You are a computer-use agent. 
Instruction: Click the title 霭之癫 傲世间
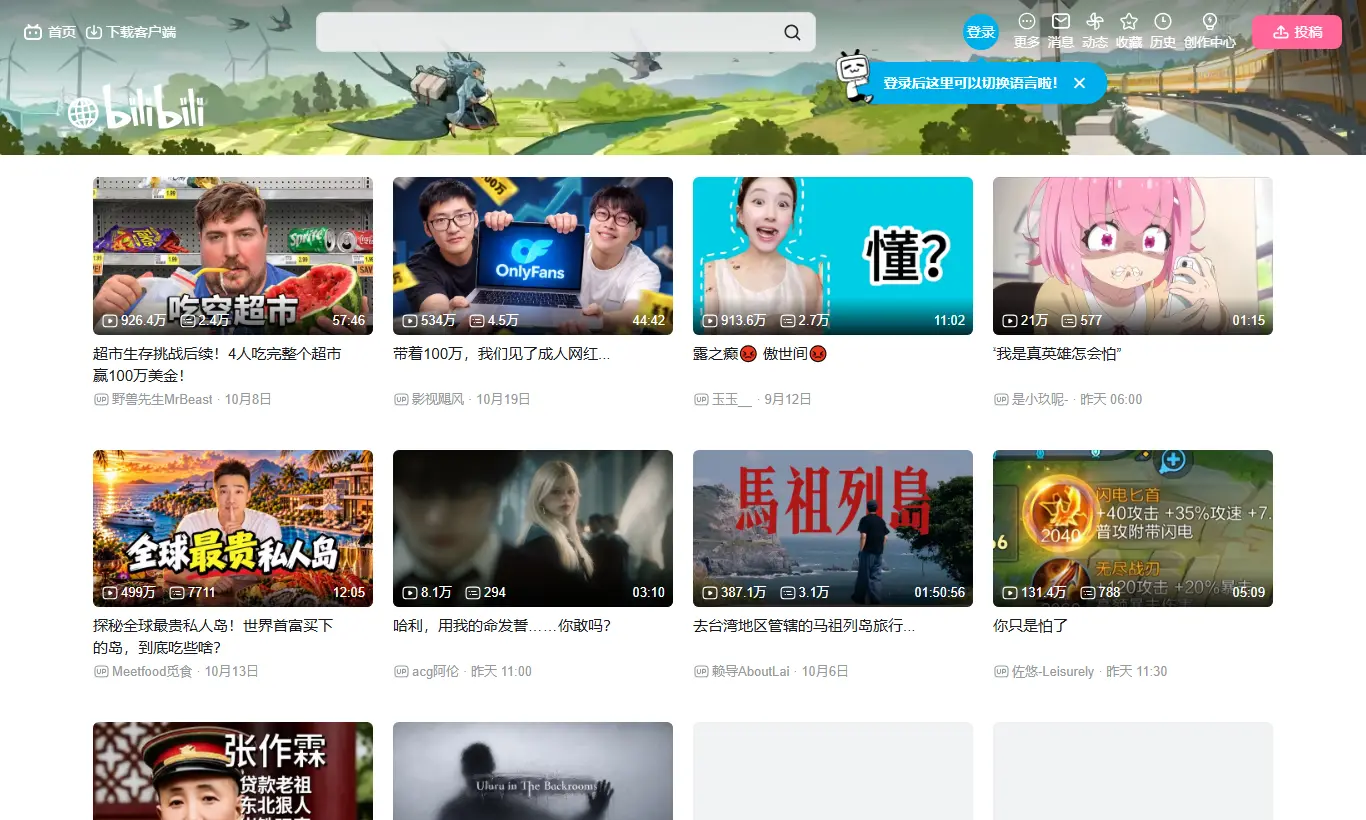point(760,354)
